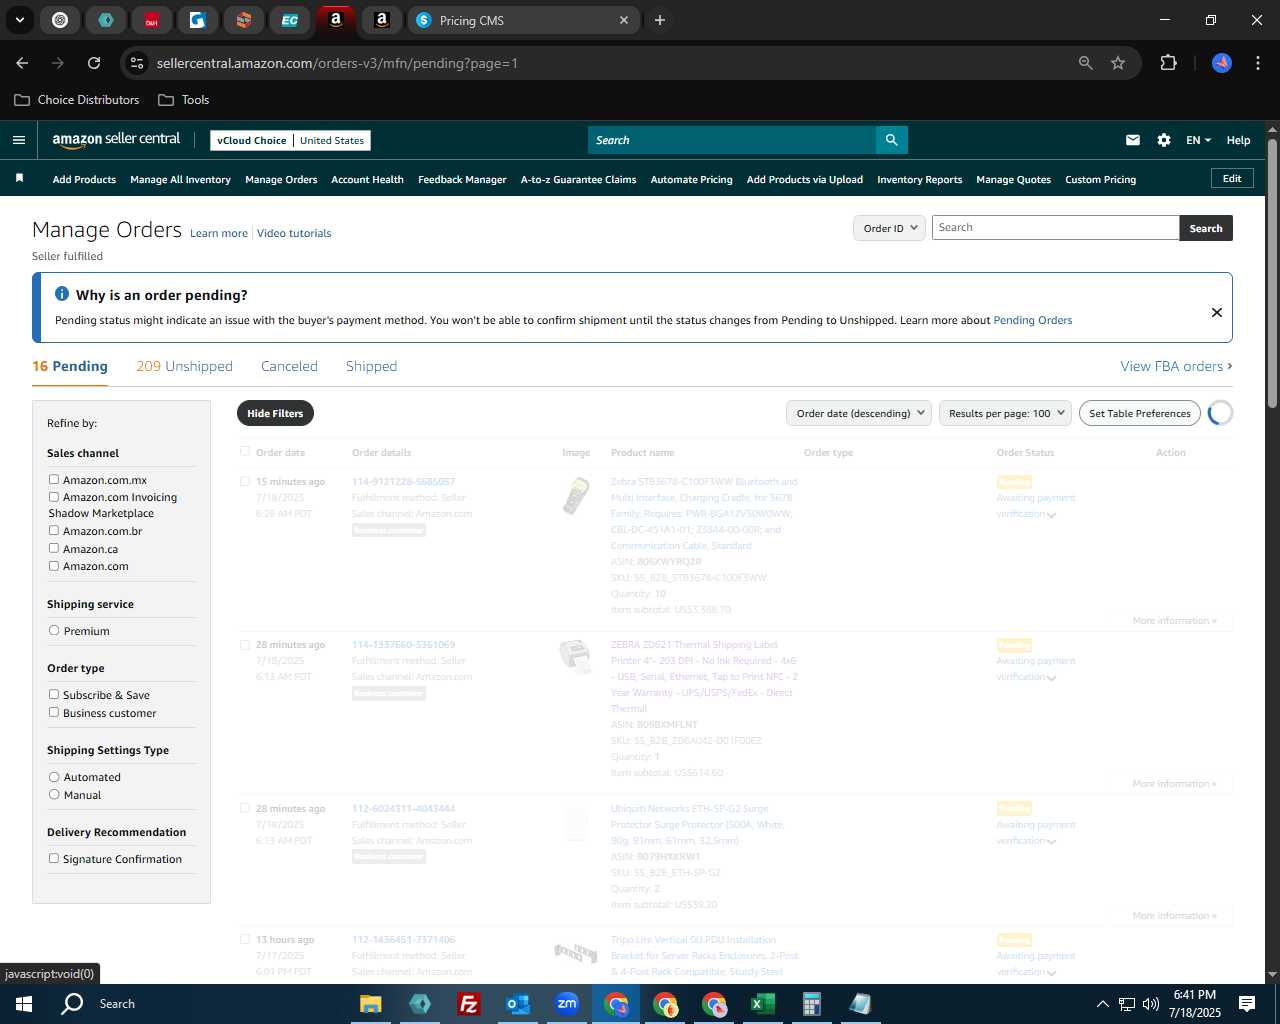Open the Seller Central hamburger menu
This screenshot has height=1024, width=1280.
click(18, 140)
